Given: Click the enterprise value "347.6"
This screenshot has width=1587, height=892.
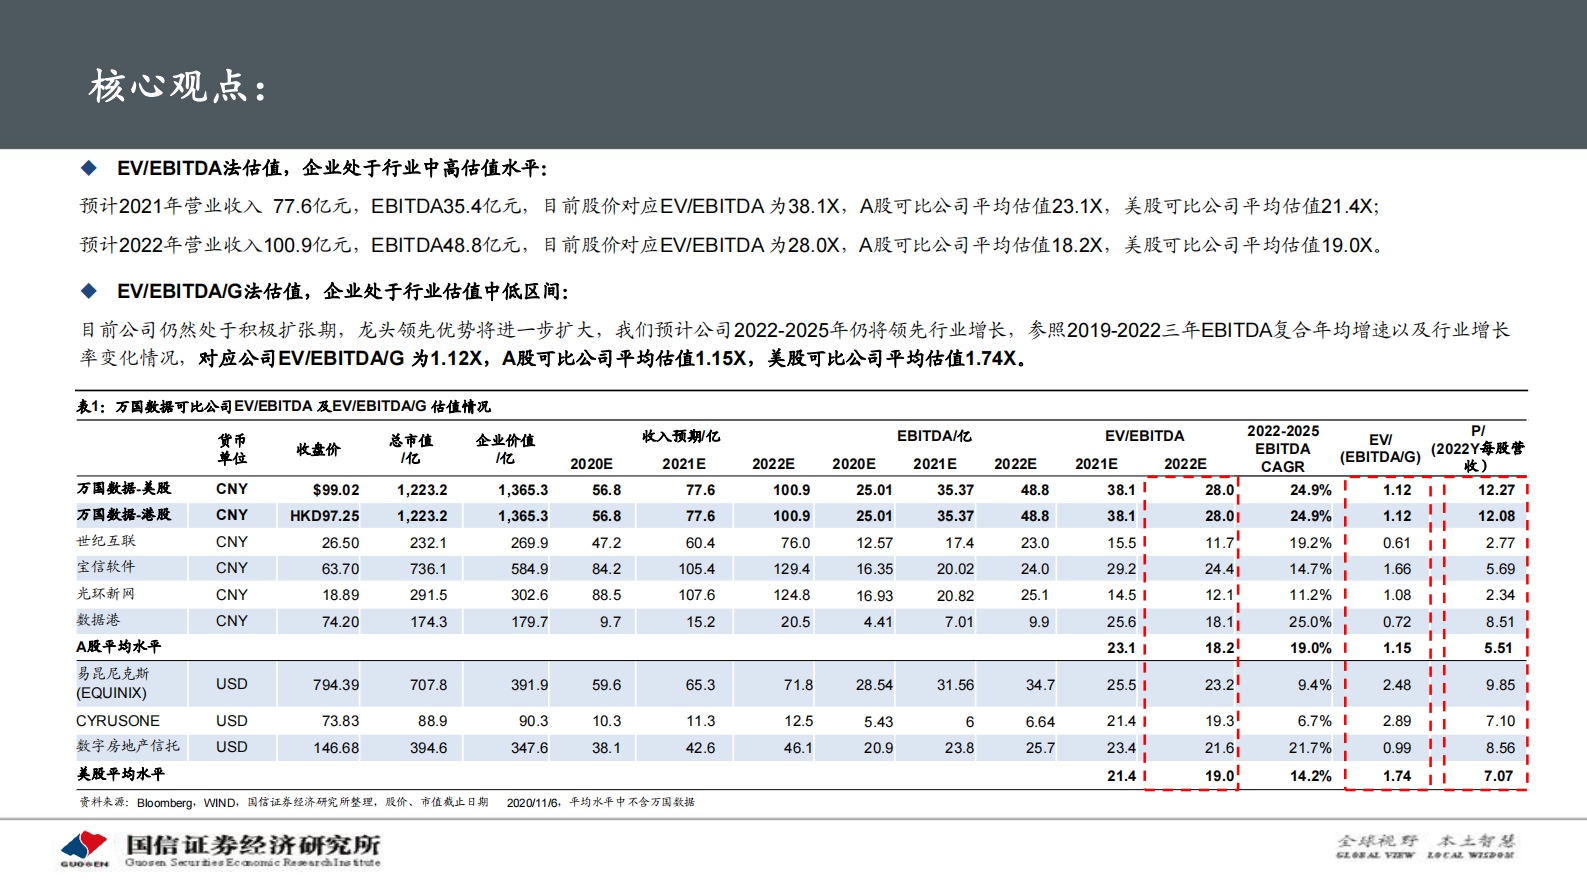Looking at the screenshot, I should pos(529,748).
